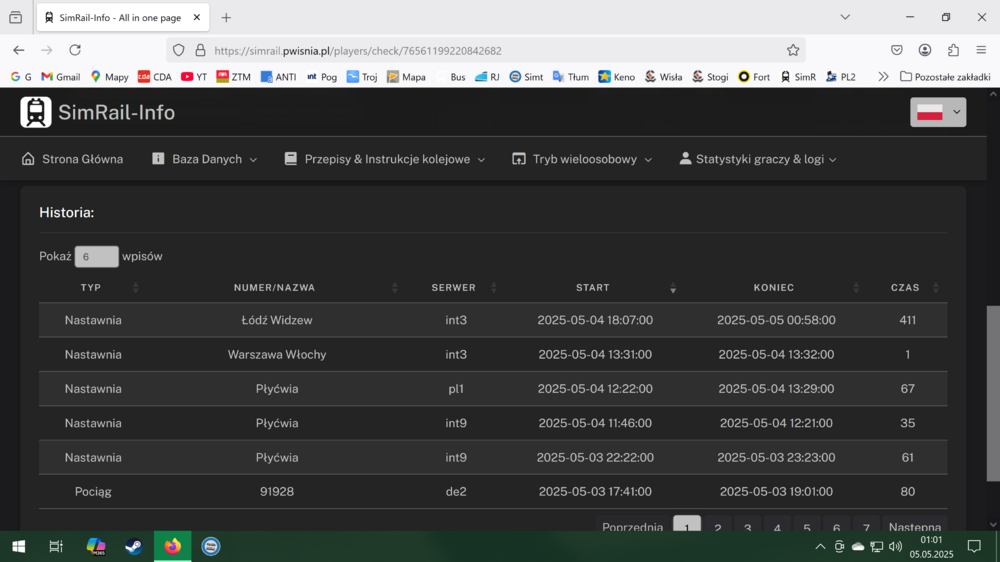The height and width of the screenshot is (562, 1000).
Task: Sort the table by the TYP column
Action: click(x=91, y=288)
